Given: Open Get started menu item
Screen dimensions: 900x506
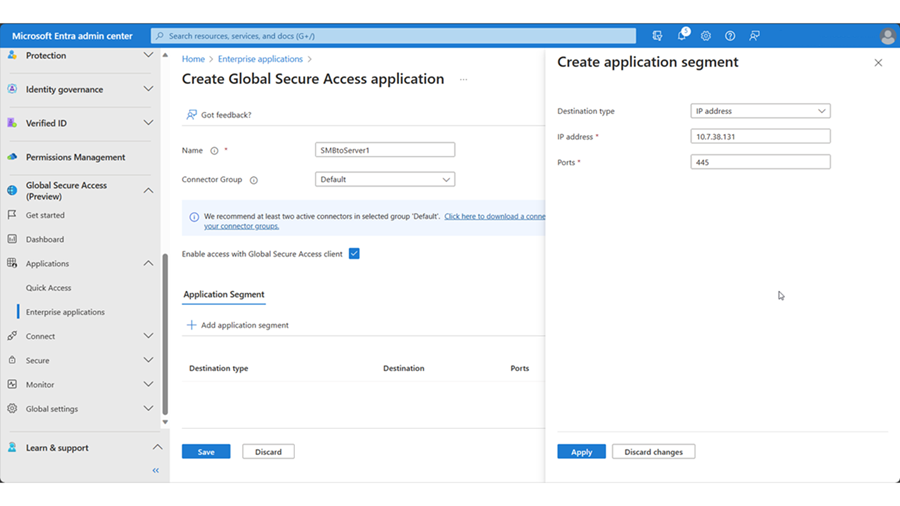Looking at the screenshot, I should (45, 215).
